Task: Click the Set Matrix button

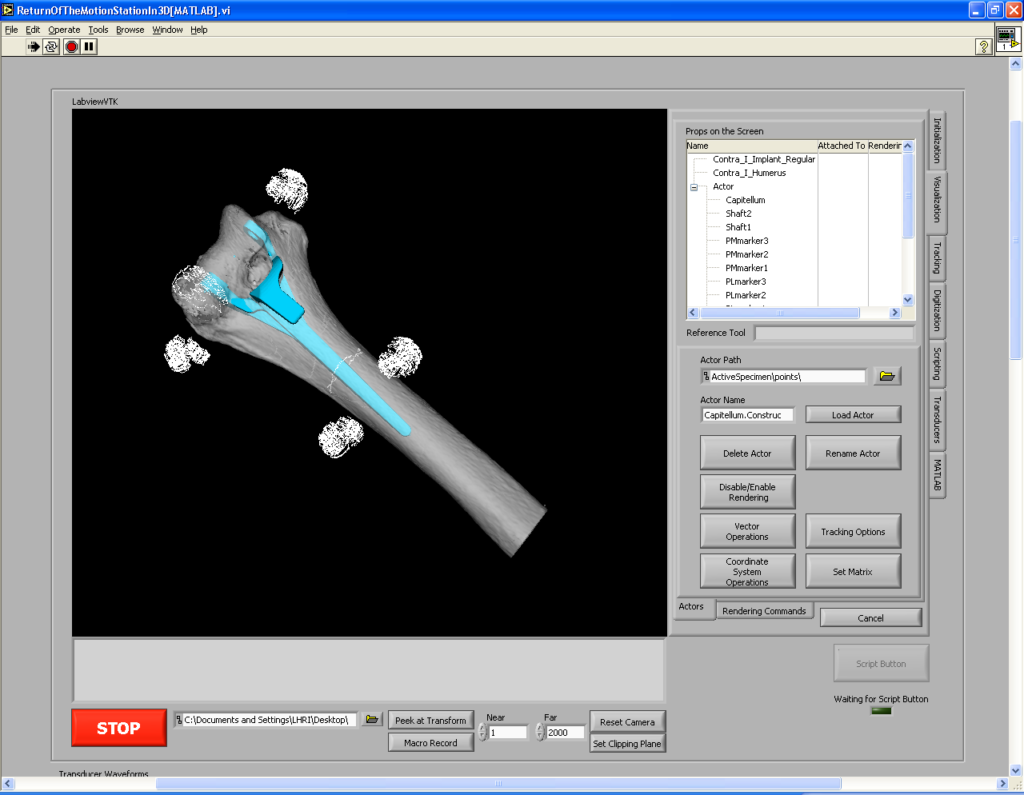Action: point(853,572)
